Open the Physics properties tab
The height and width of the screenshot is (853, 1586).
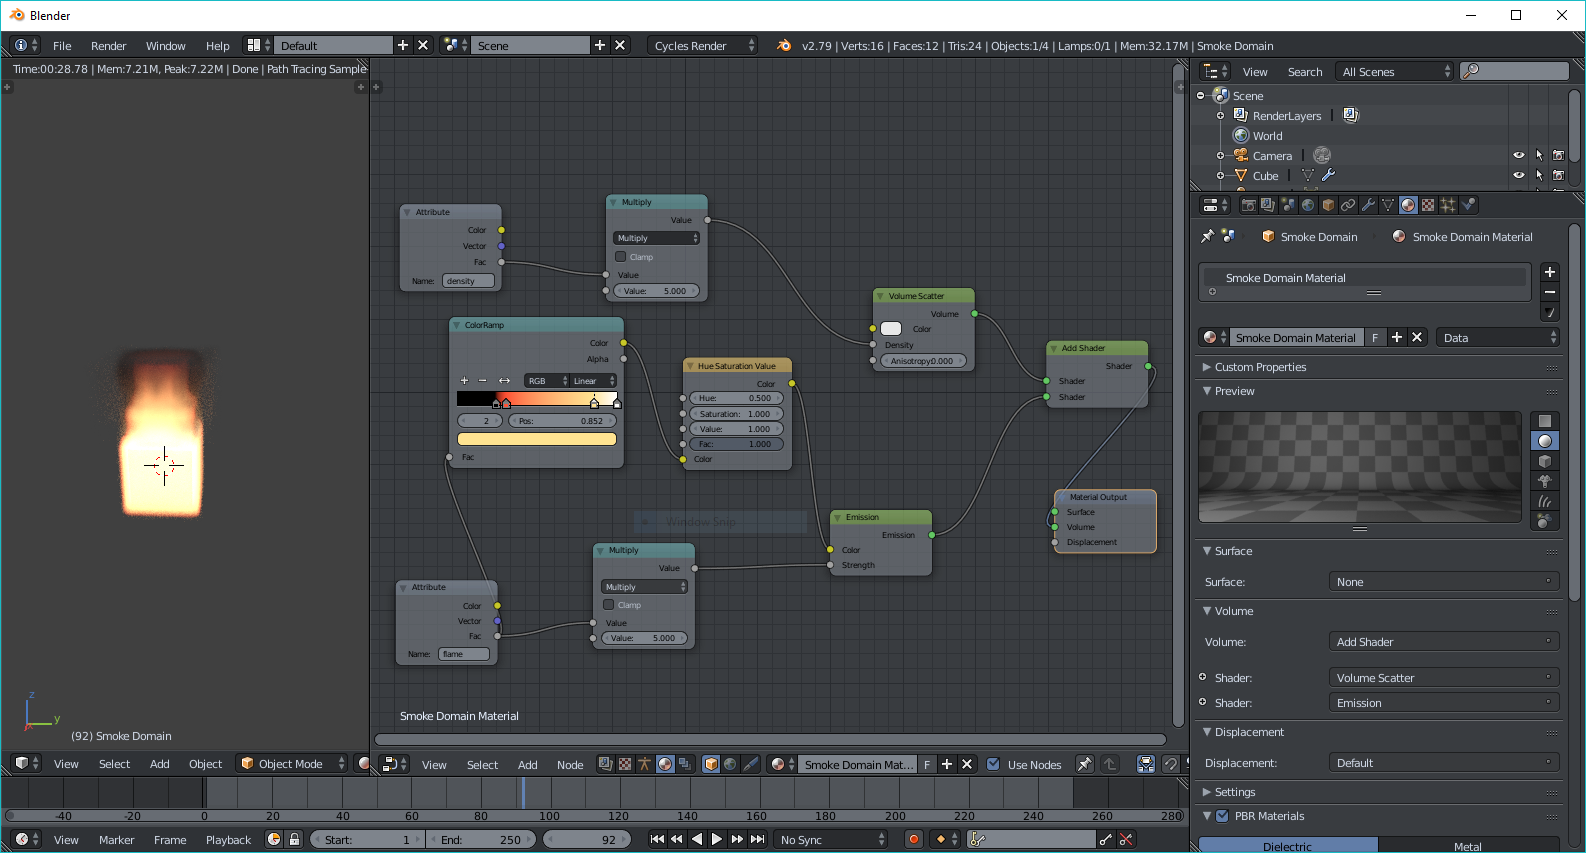tap(1468, 205)
